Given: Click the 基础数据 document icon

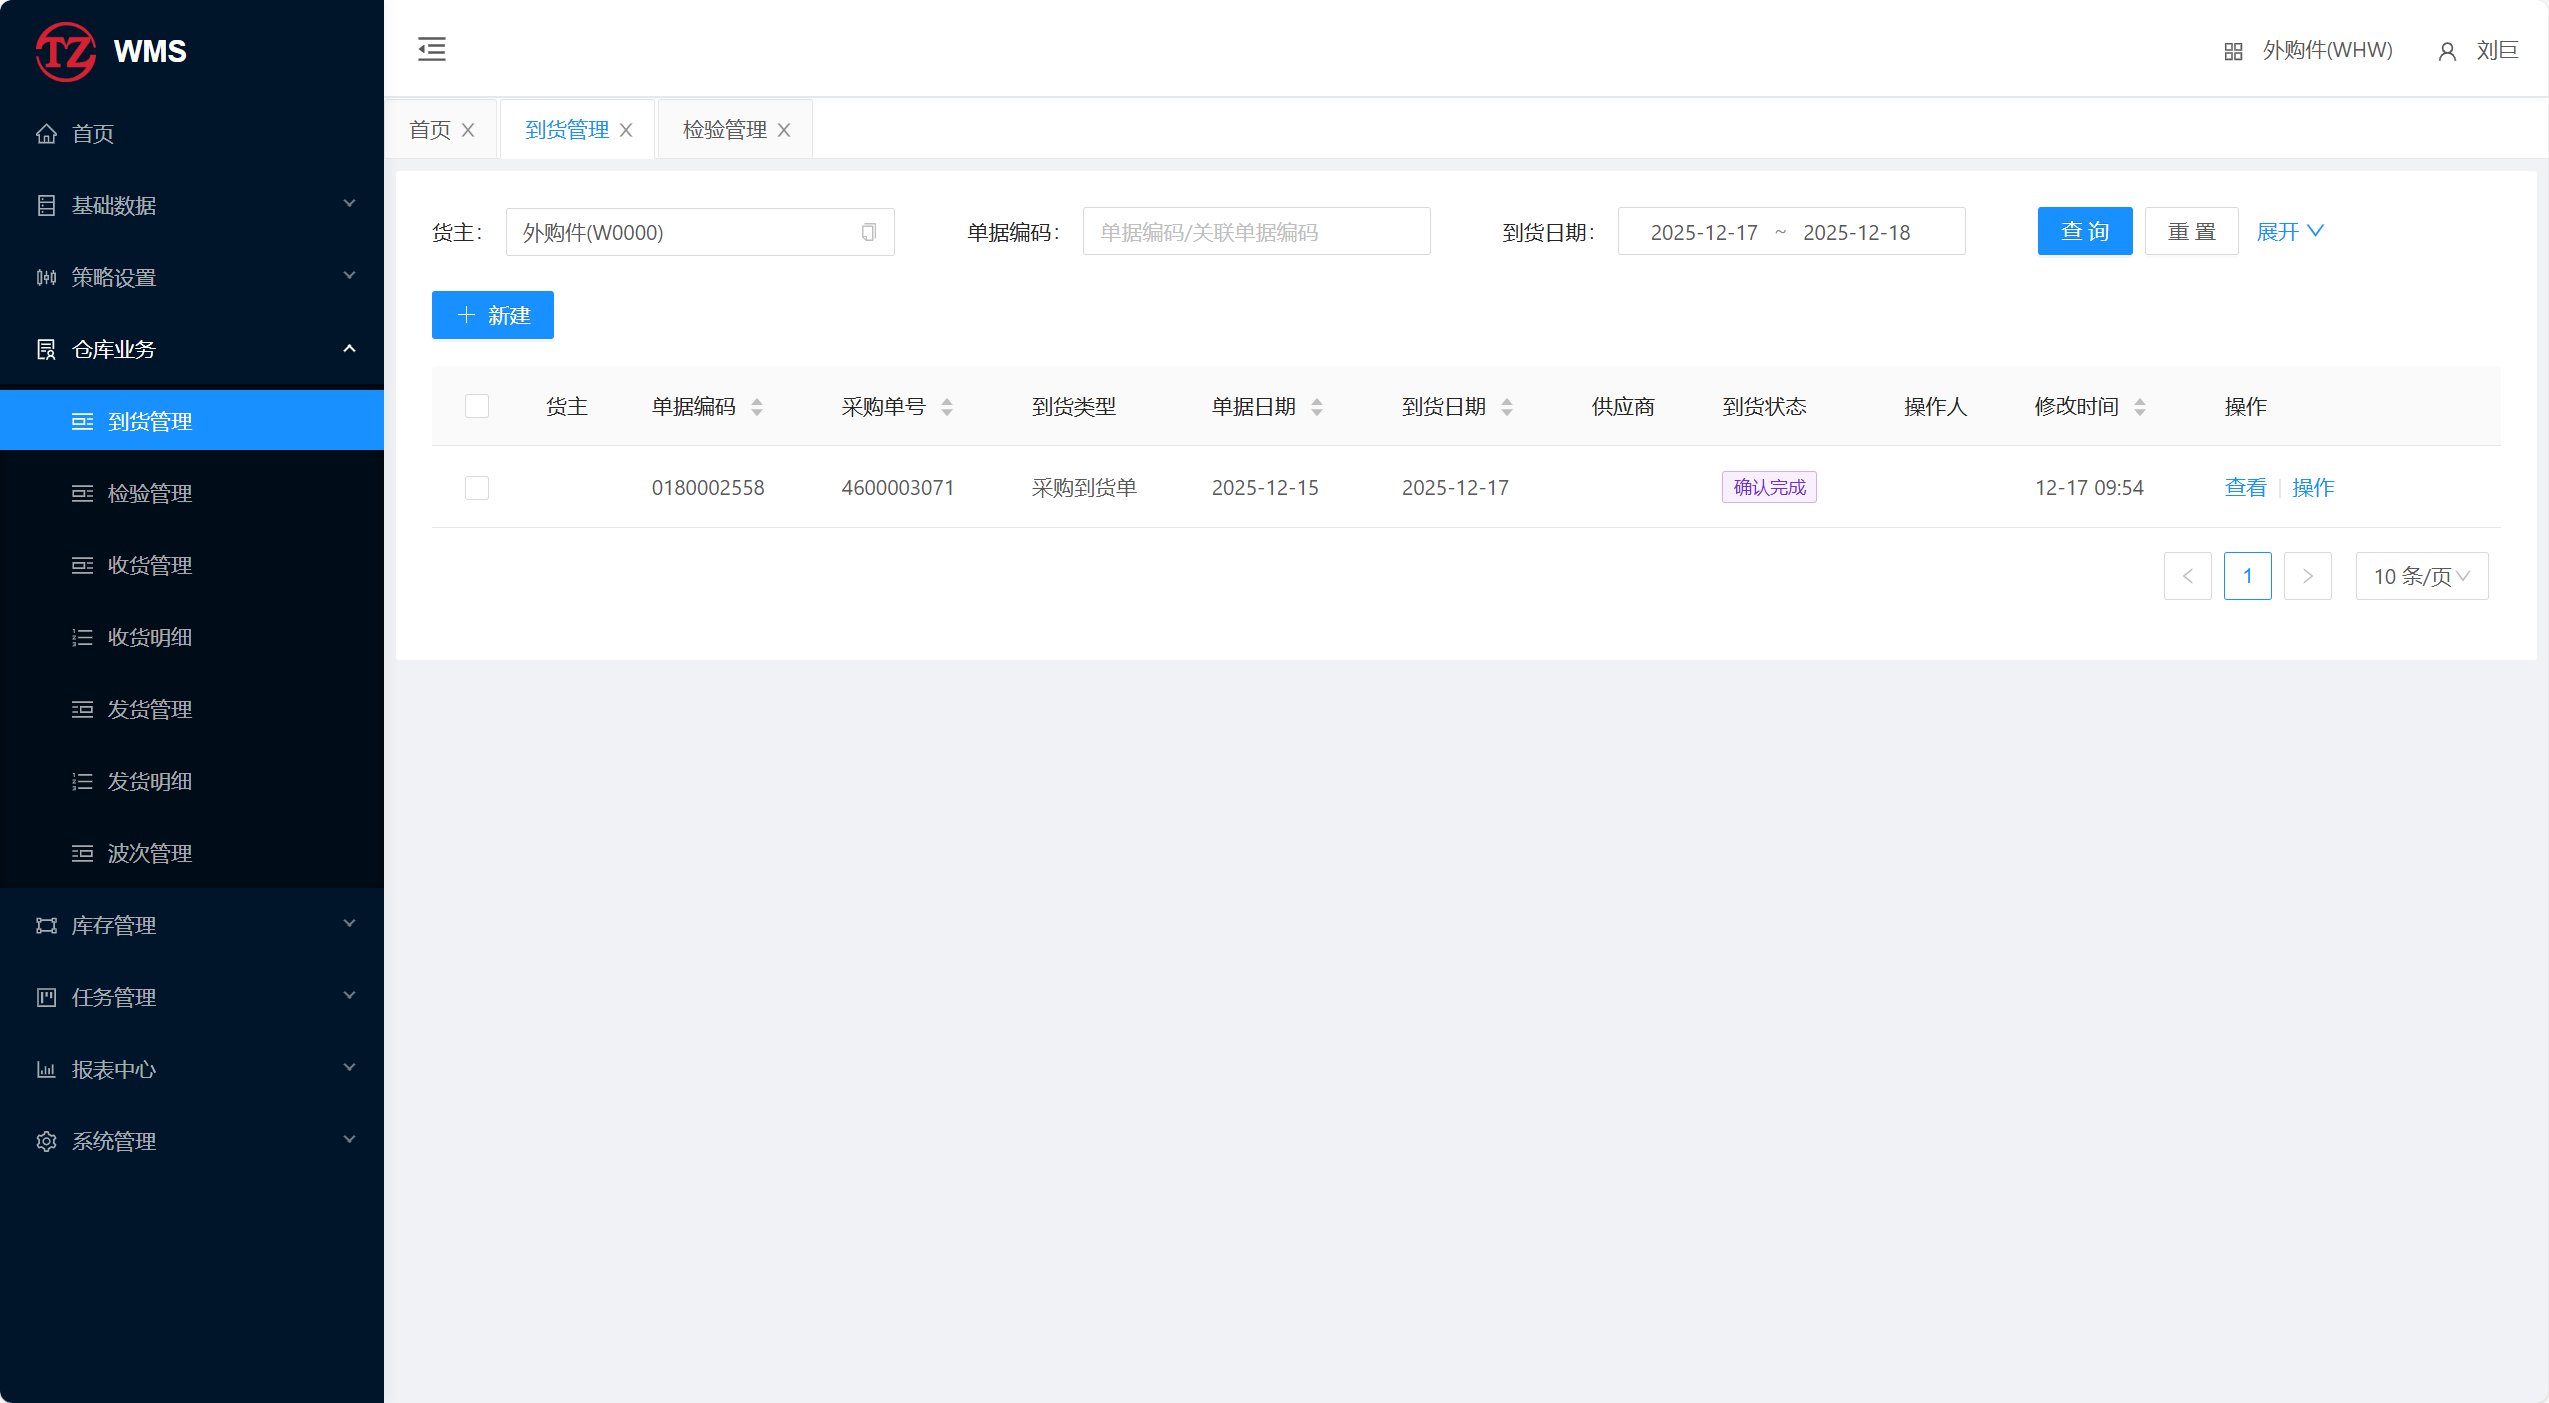Looking at the screenshot, I should (46, 205).
